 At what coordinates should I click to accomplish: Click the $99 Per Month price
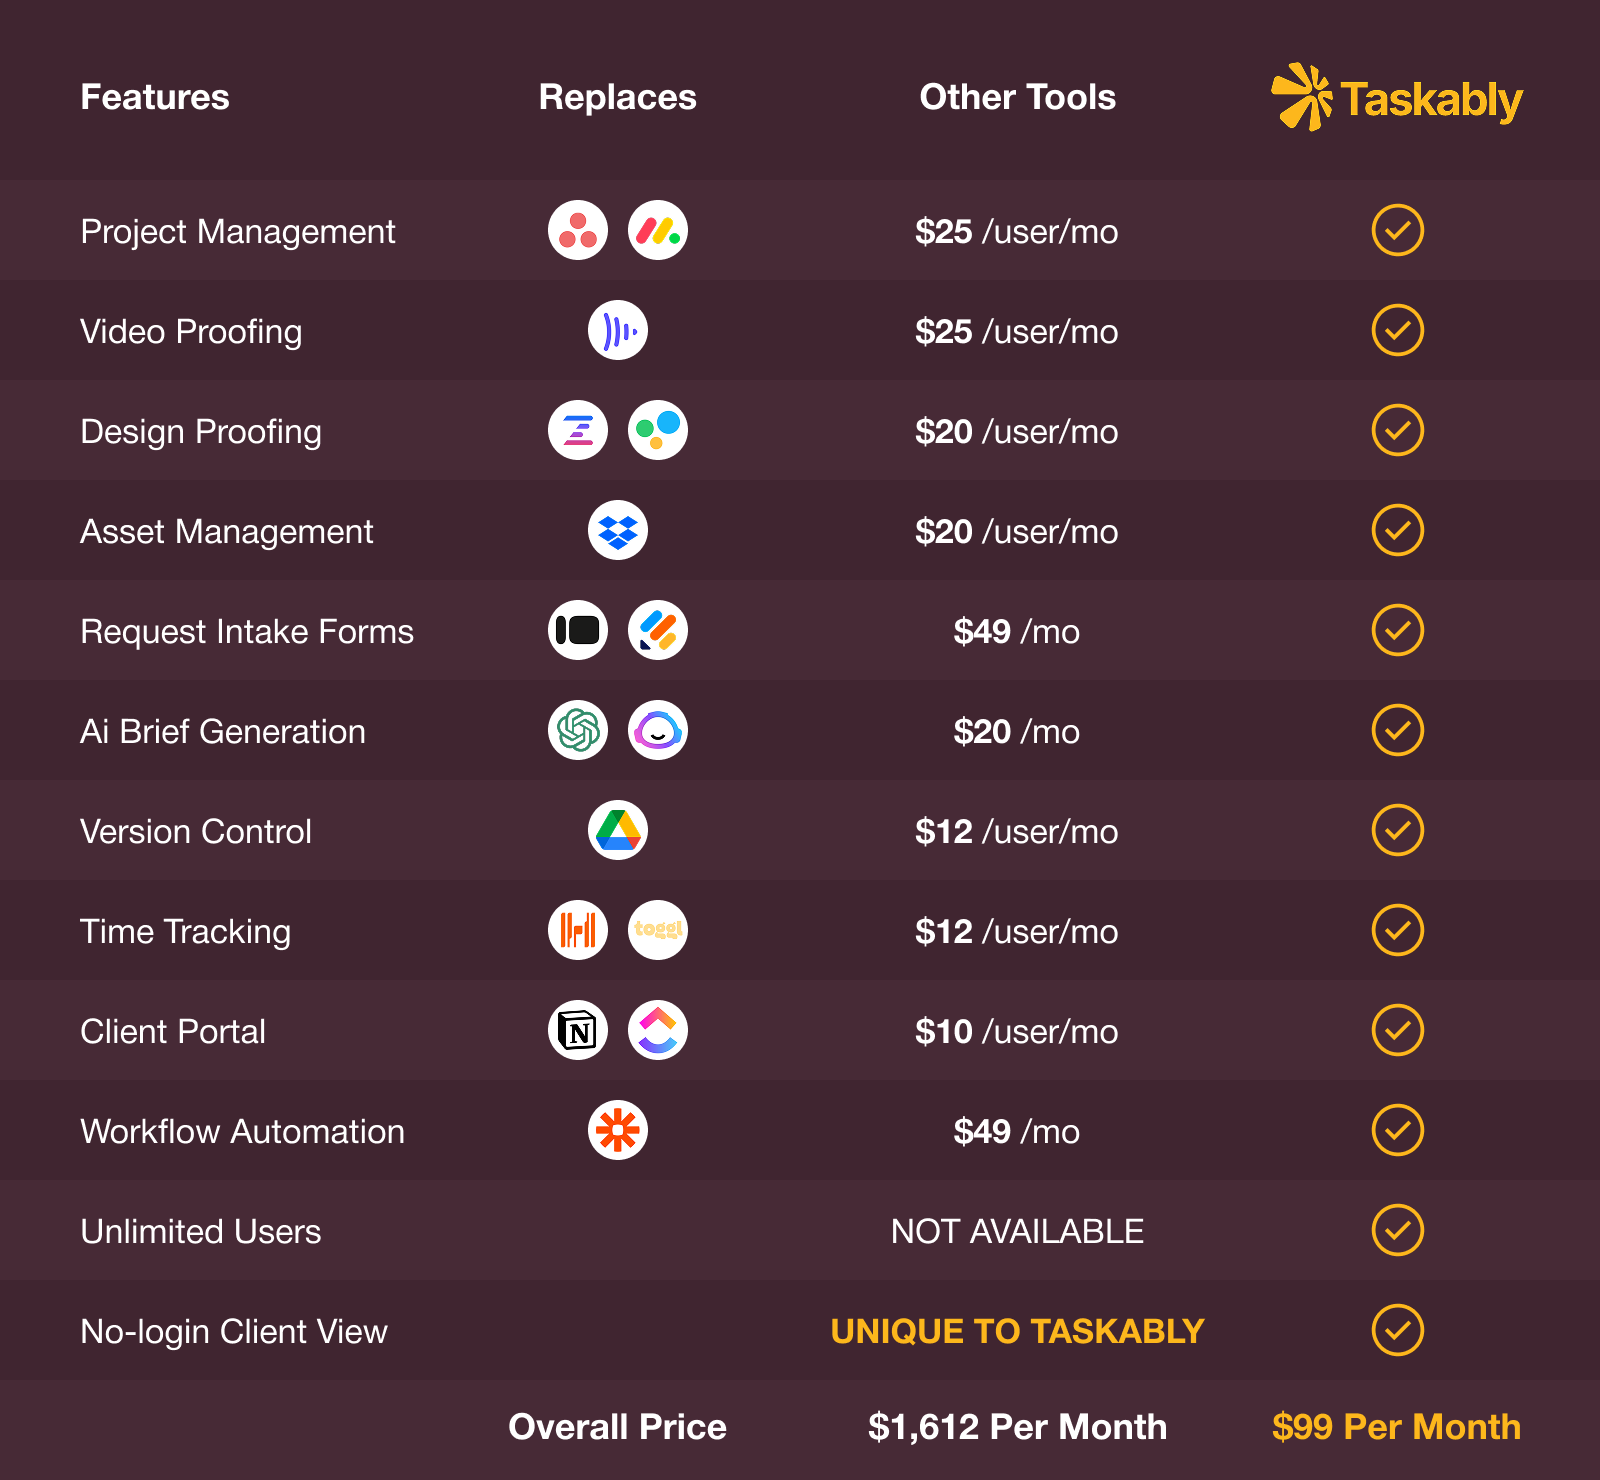point(1396,1427)
